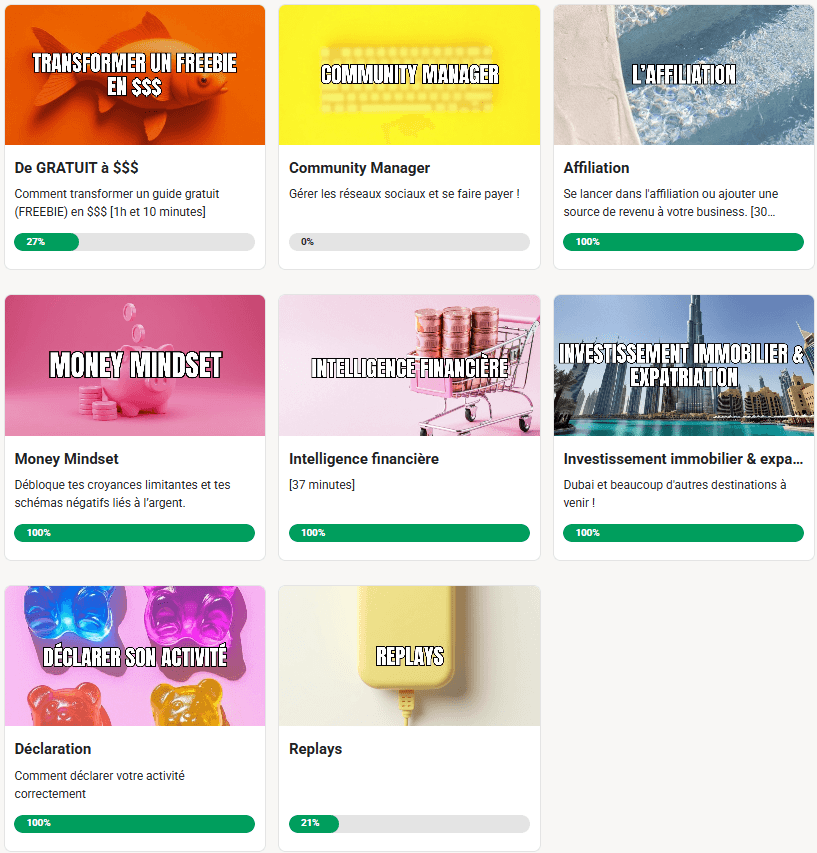
Task: Open the Intelligence Financière shopping cart thumbnail
Action: click(409, 366)
